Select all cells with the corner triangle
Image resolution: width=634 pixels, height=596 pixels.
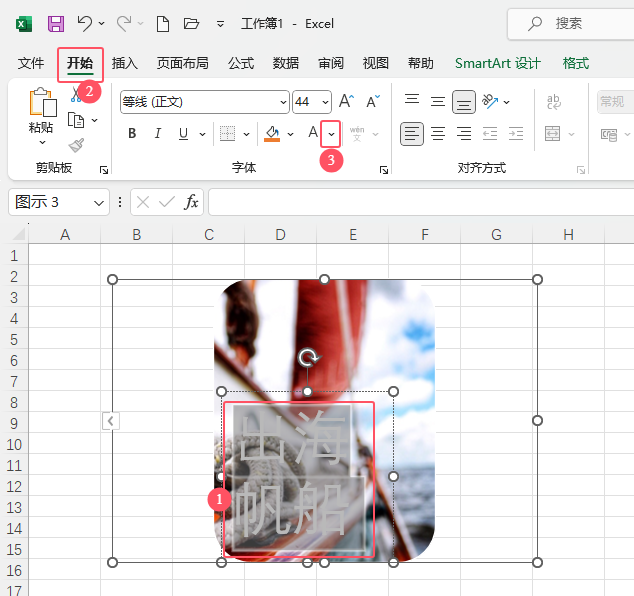(17, 235)
